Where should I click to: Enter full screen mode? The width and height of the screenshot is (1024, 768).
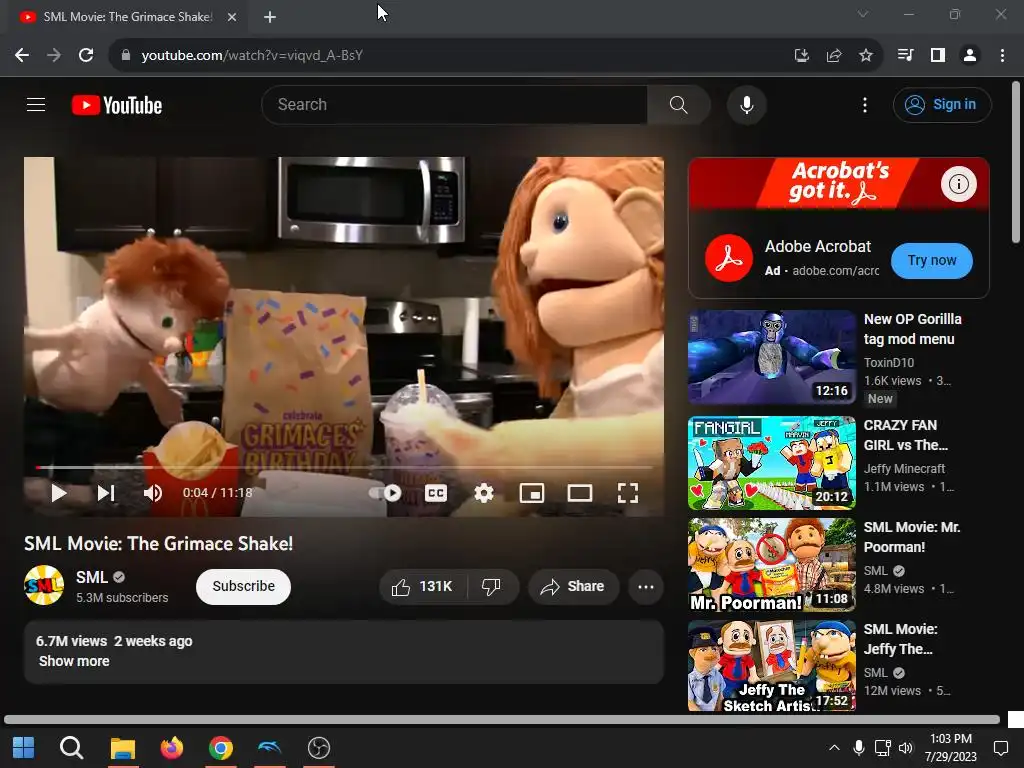[x=628, y=493]
